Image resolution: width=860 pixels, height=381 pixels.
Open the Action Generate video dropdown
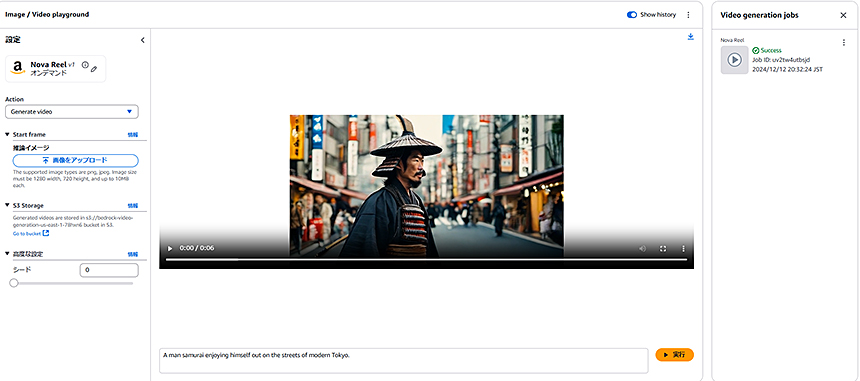pos(72,111)
